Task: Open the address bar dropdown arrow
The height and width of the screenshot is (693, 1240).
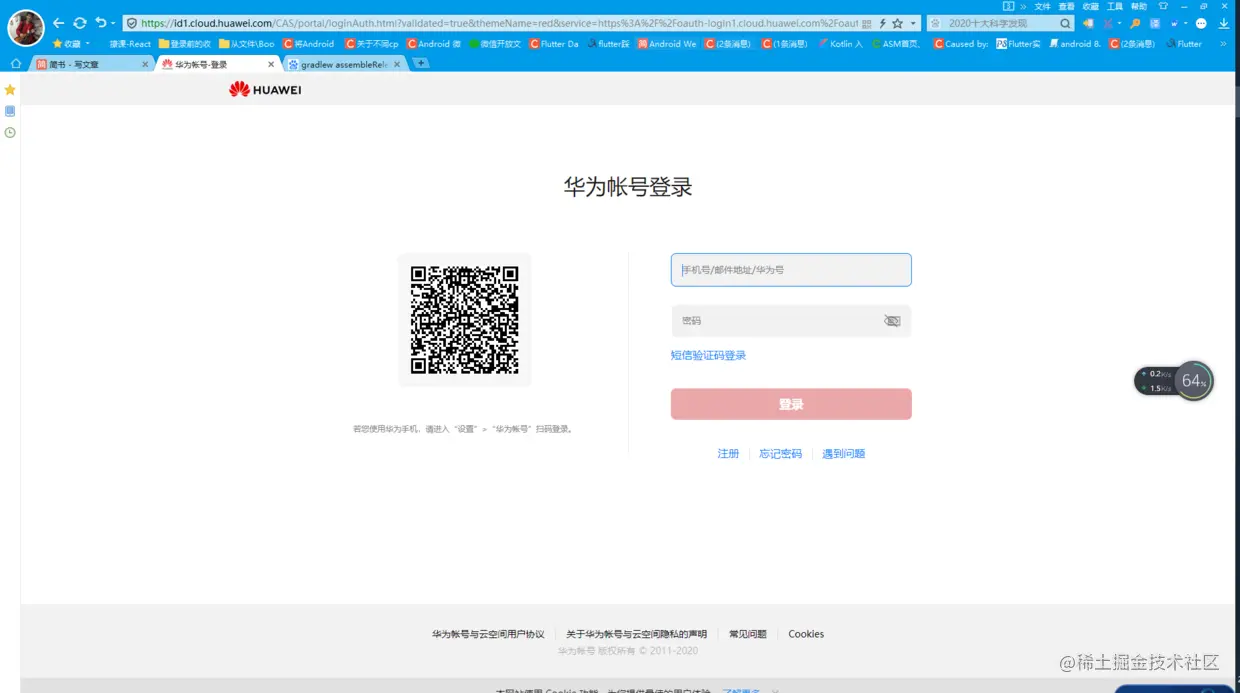Action: tap(913, 23)
